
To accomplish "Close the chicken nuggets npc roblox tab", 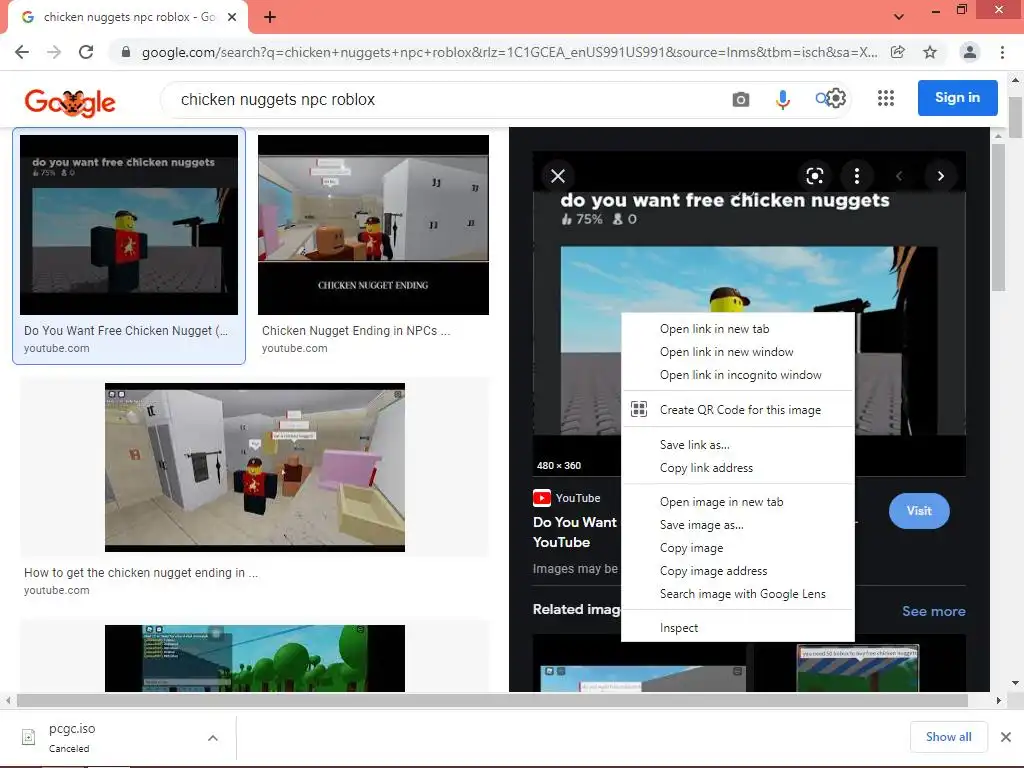I will click(232, 17).
